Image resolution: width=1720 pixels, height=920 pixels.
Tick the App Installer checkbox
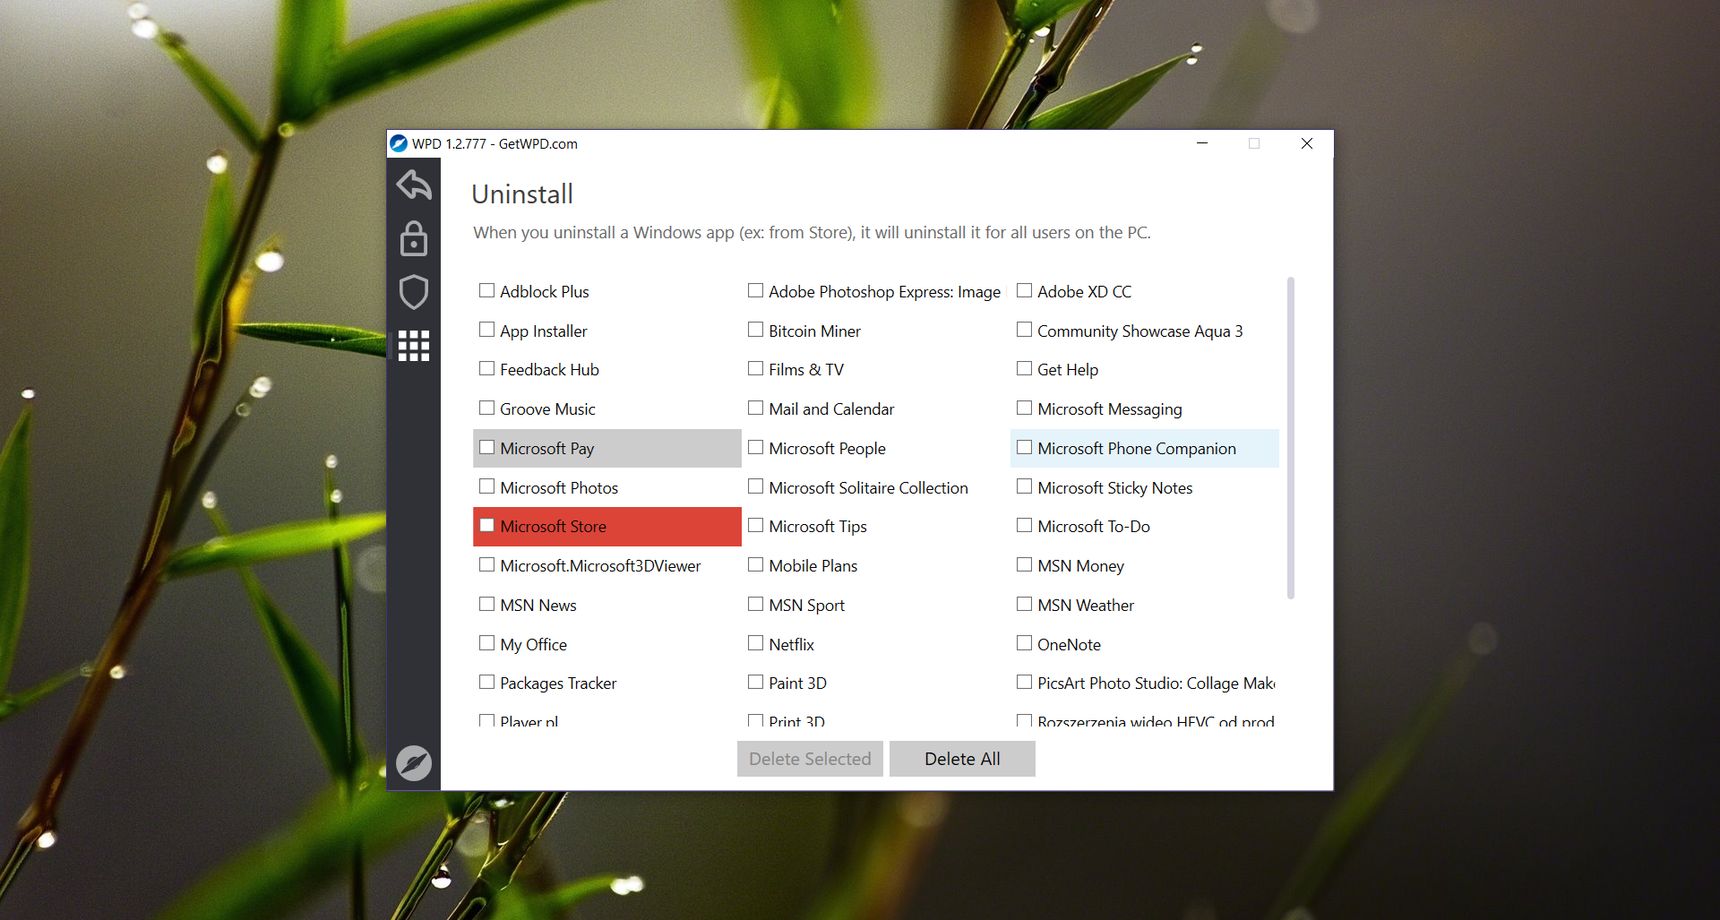point(487,330)
